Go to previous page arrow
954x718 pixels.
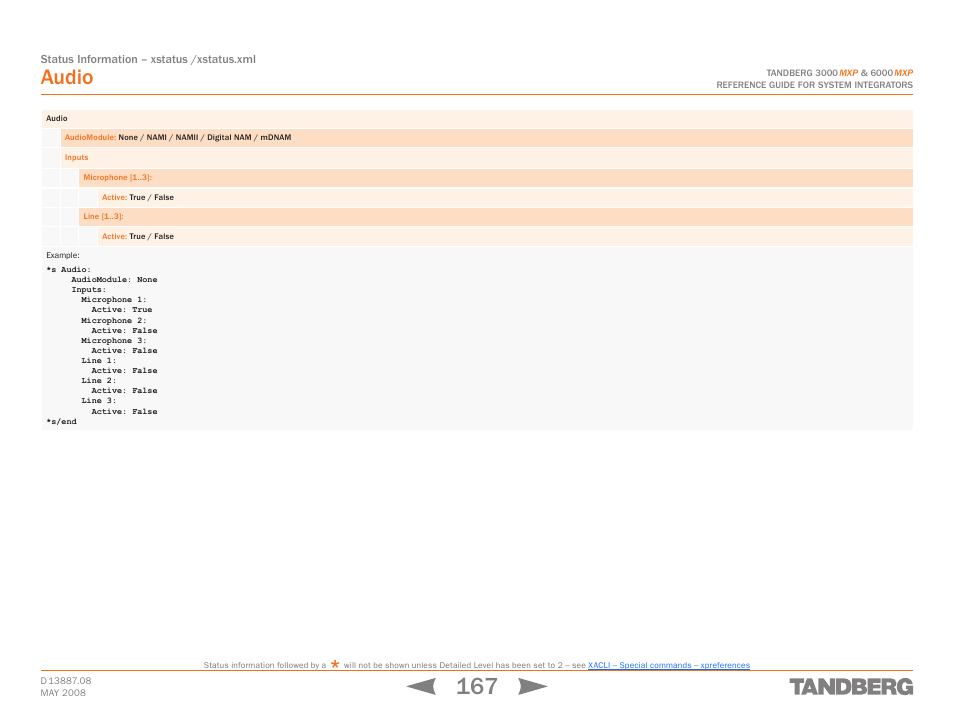421,686
